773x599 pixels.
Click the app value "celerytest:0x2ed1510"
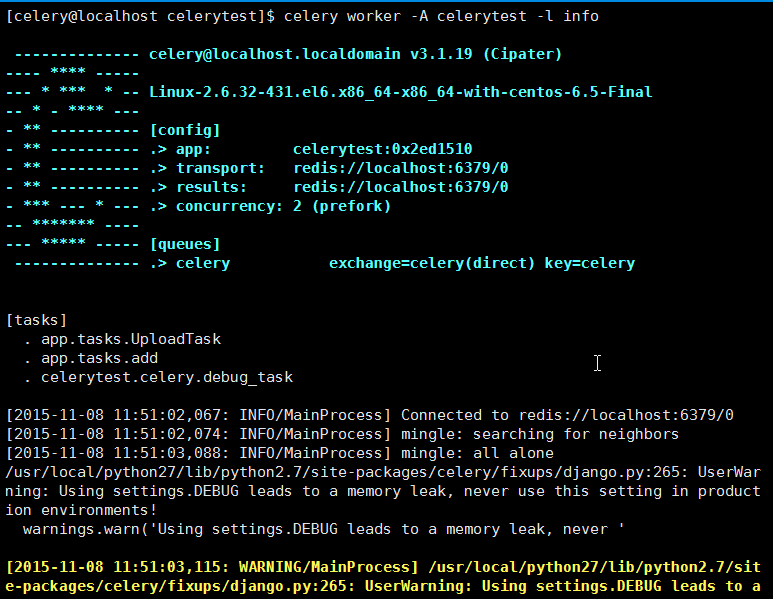pos(383,149)
